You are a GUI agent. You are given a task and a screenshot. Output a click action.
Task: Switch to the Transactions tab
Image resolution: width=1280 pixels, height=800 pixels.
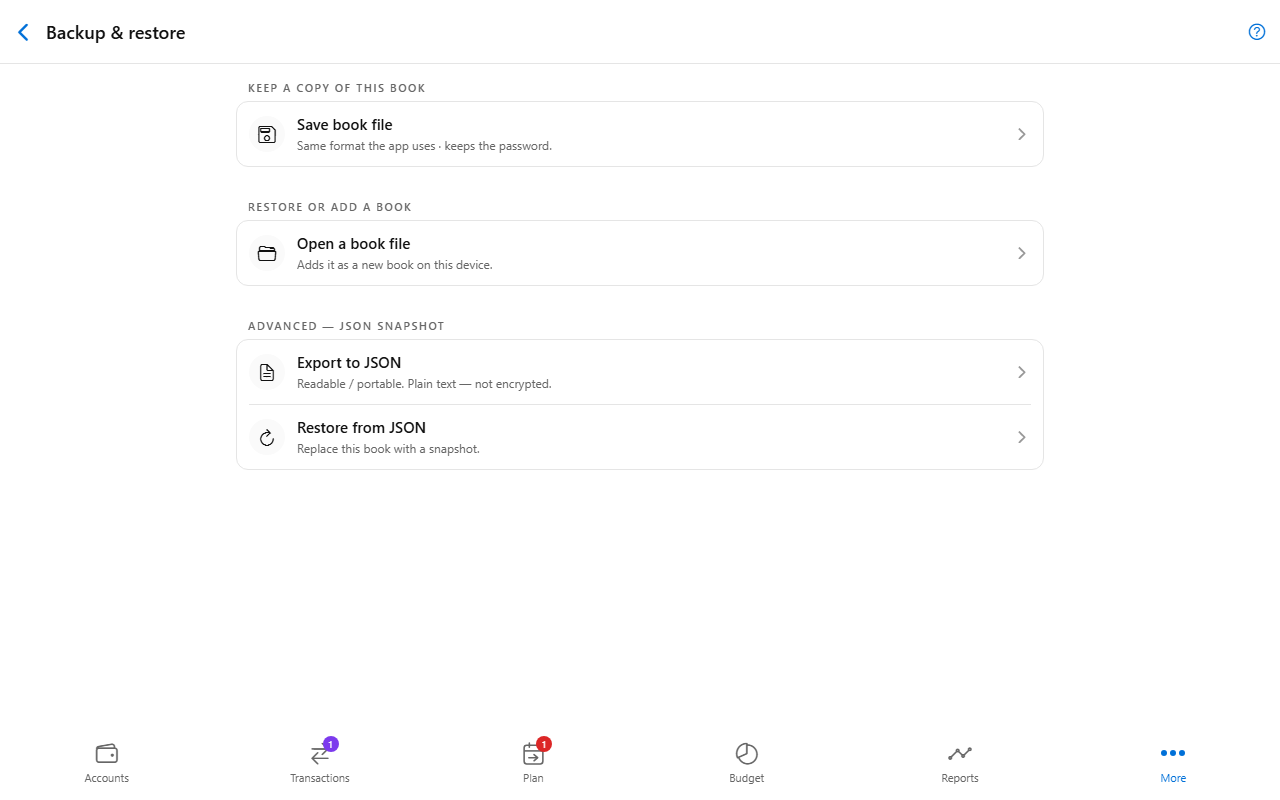pos(320,763)
